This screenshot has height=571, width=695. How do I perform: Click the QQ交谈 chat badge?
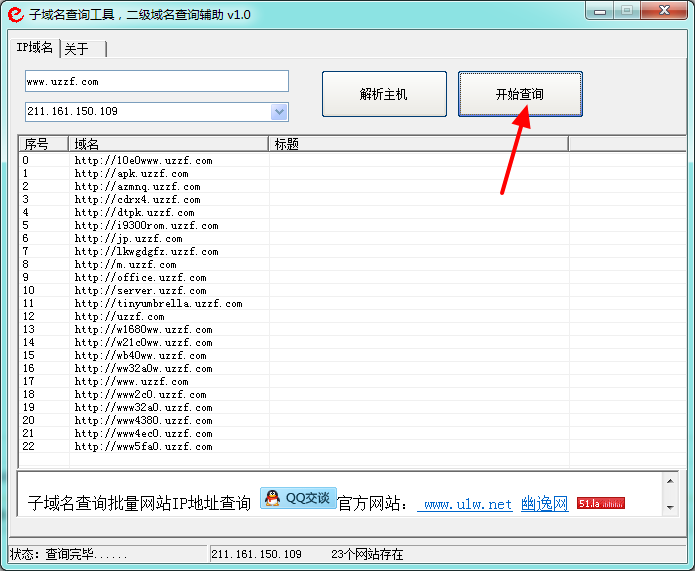tap(298, 498)
